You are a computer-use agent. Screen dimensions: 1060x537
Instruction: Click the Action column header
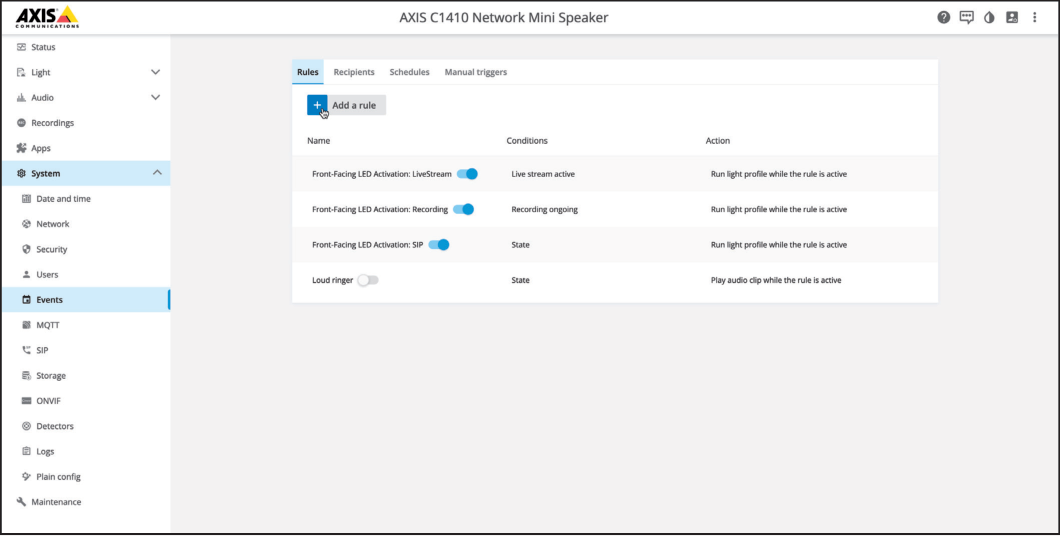click(718, 141)
